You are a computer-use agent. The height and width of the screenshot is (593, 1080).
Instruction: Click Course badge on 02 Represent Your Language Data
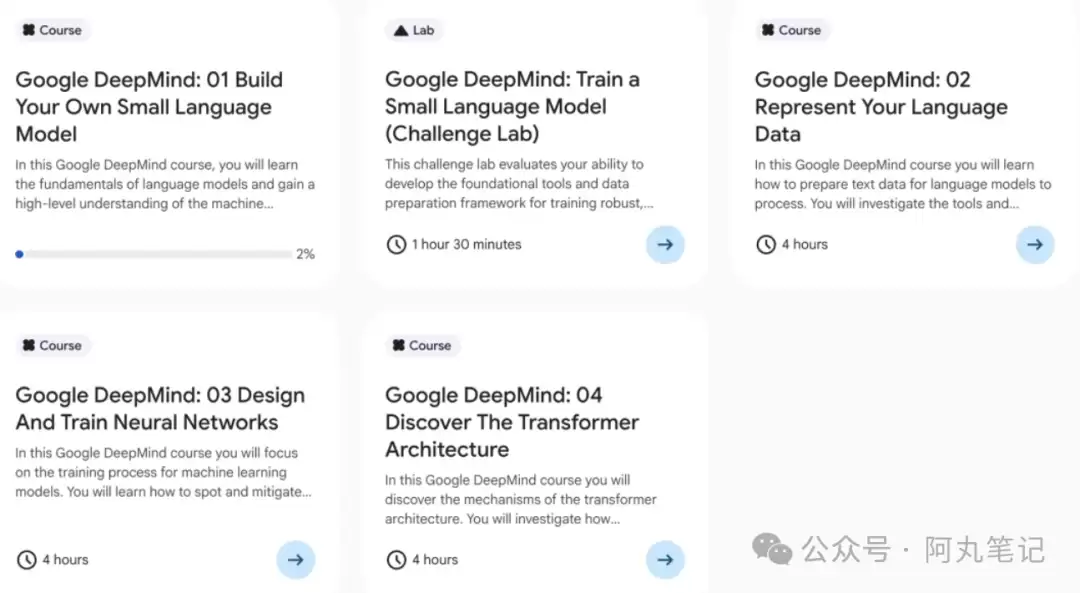click(791, 30)
